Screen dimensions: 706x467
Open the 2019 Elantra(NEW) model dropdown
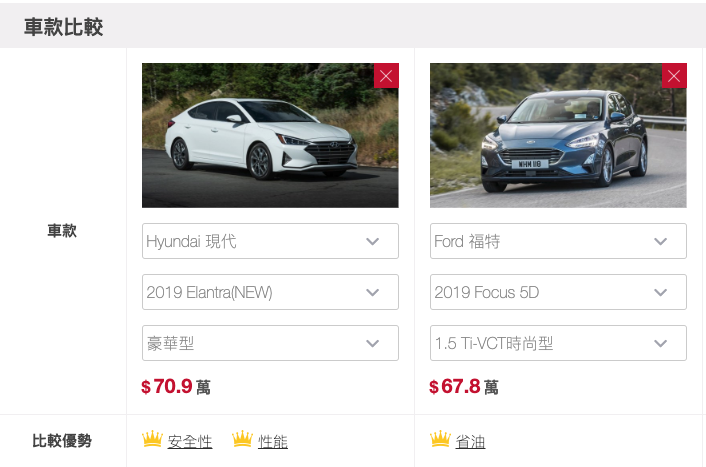pos(270,292)
